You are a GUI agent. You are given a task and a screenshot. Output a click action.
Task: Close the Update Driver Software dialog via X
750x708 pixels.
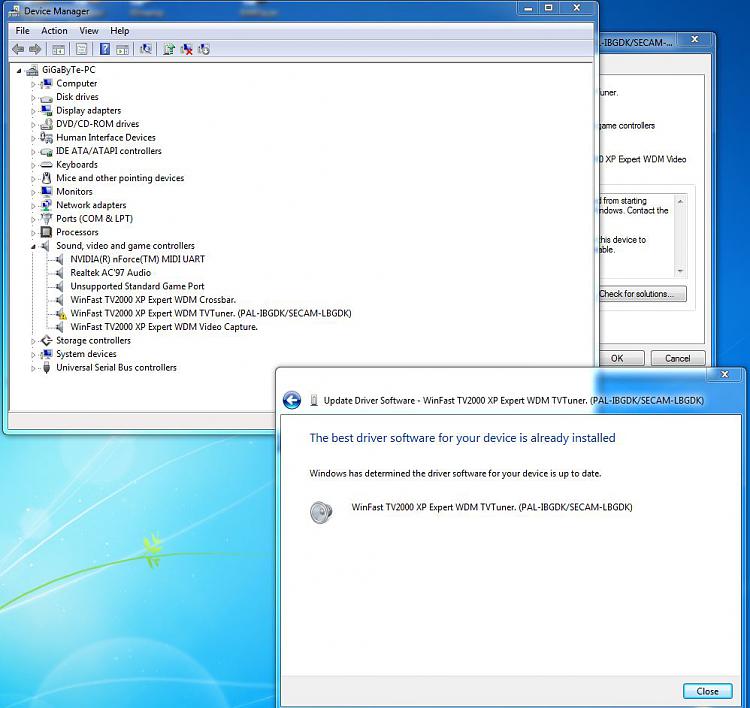[x=725, y=374]
